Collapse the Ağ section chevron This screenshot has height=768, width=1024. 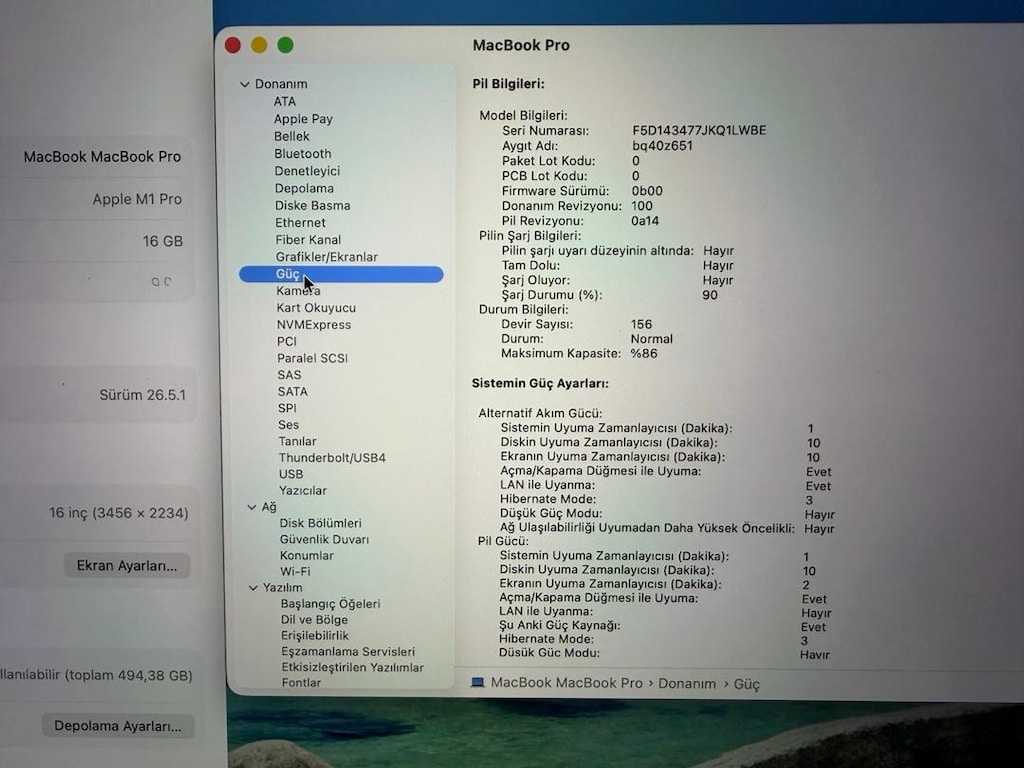[251, 507]
